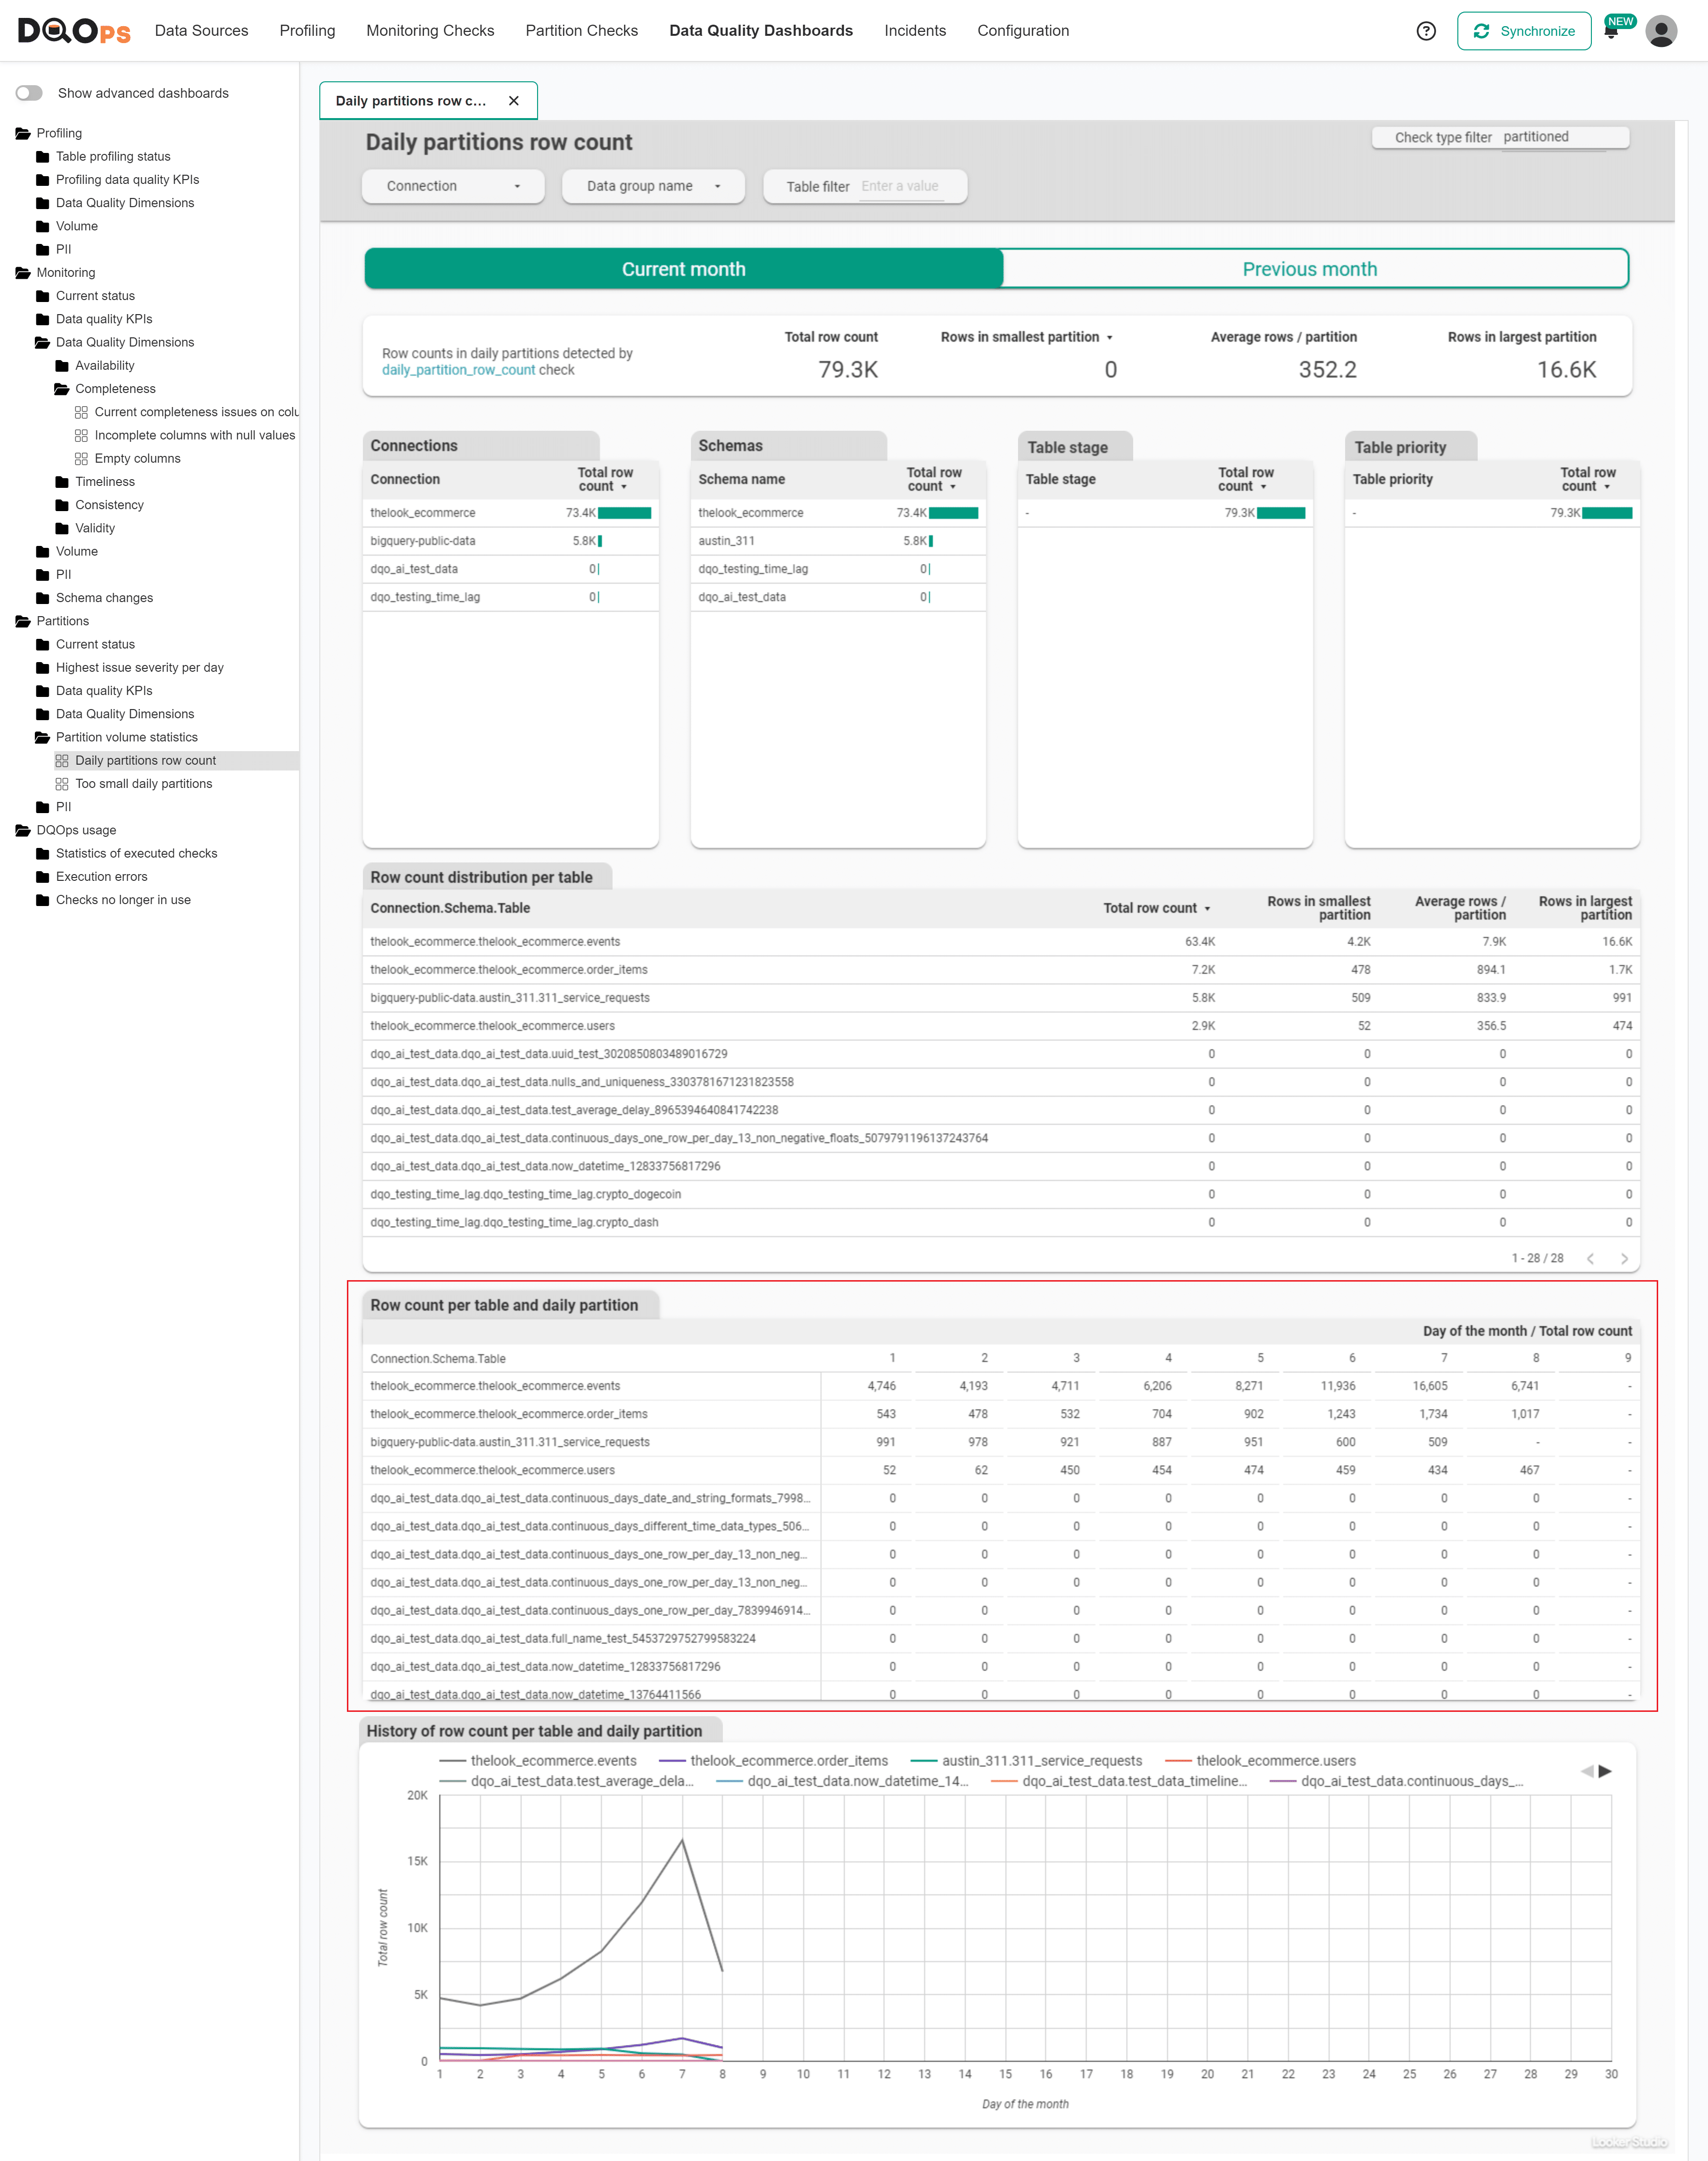This screenshot has height=2161, width=1708.
Task: Sort Connections table by Total row count arrow
Action: coord(624,487)
